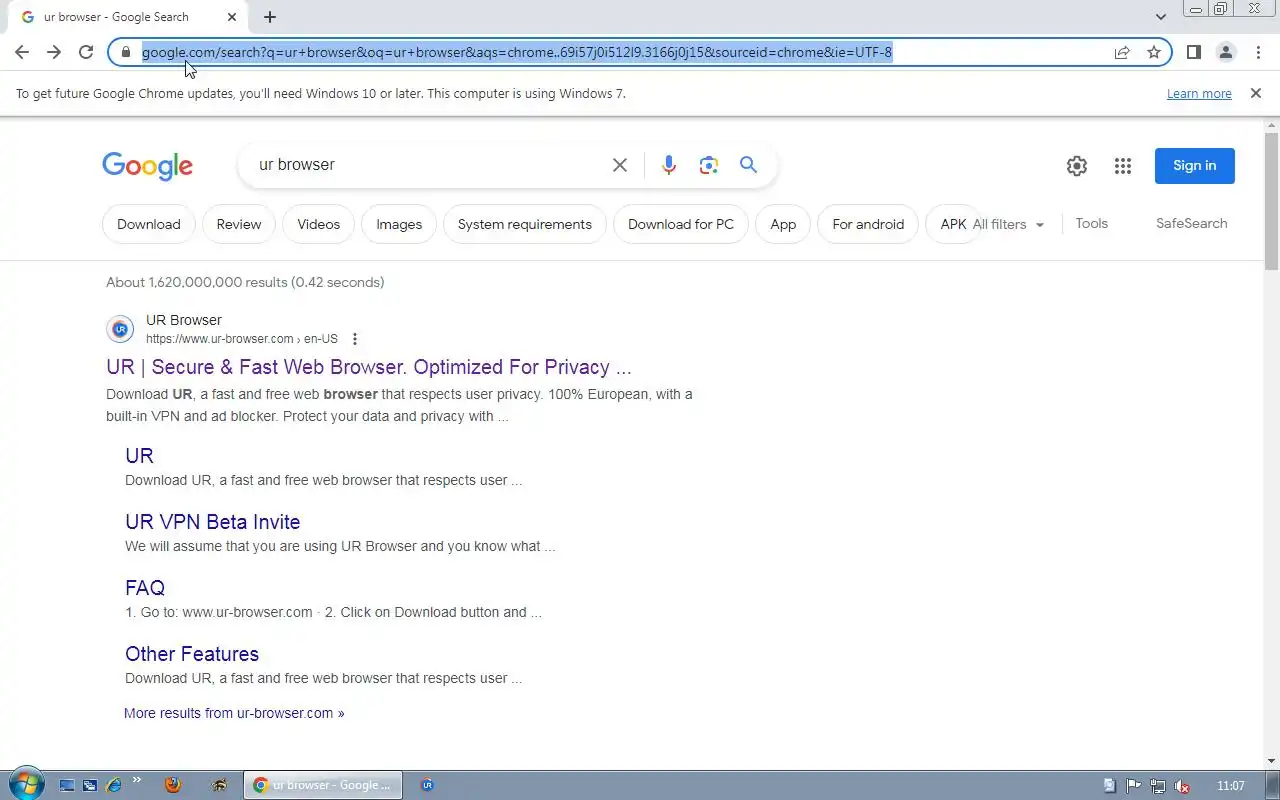Viewport: 1280px width, 800px height.
Task: View site information via the lock icon
Action: 126,52
